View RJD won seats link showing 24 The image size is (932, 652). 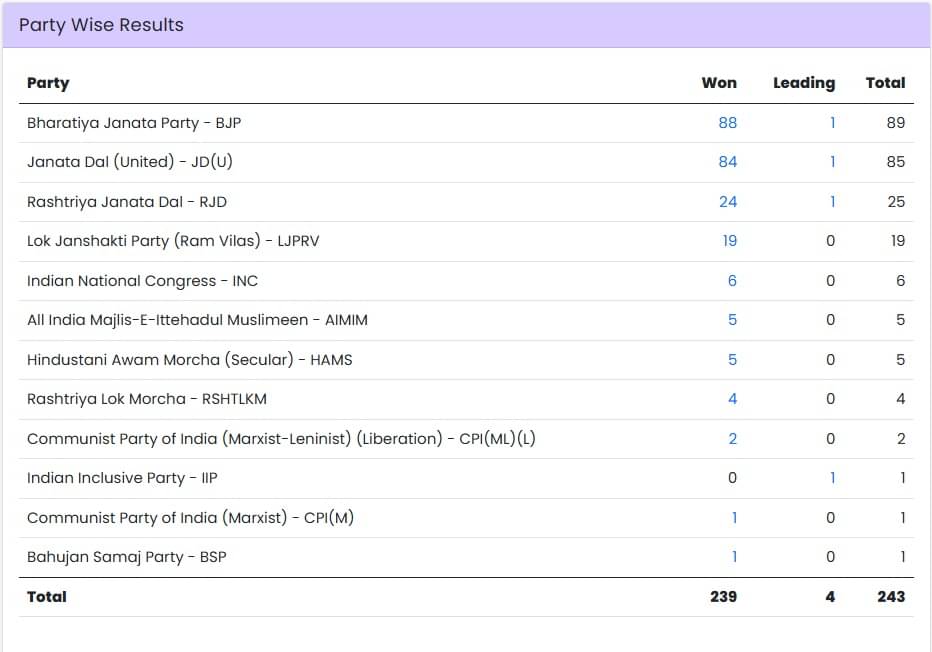click(x=727, y=202)
